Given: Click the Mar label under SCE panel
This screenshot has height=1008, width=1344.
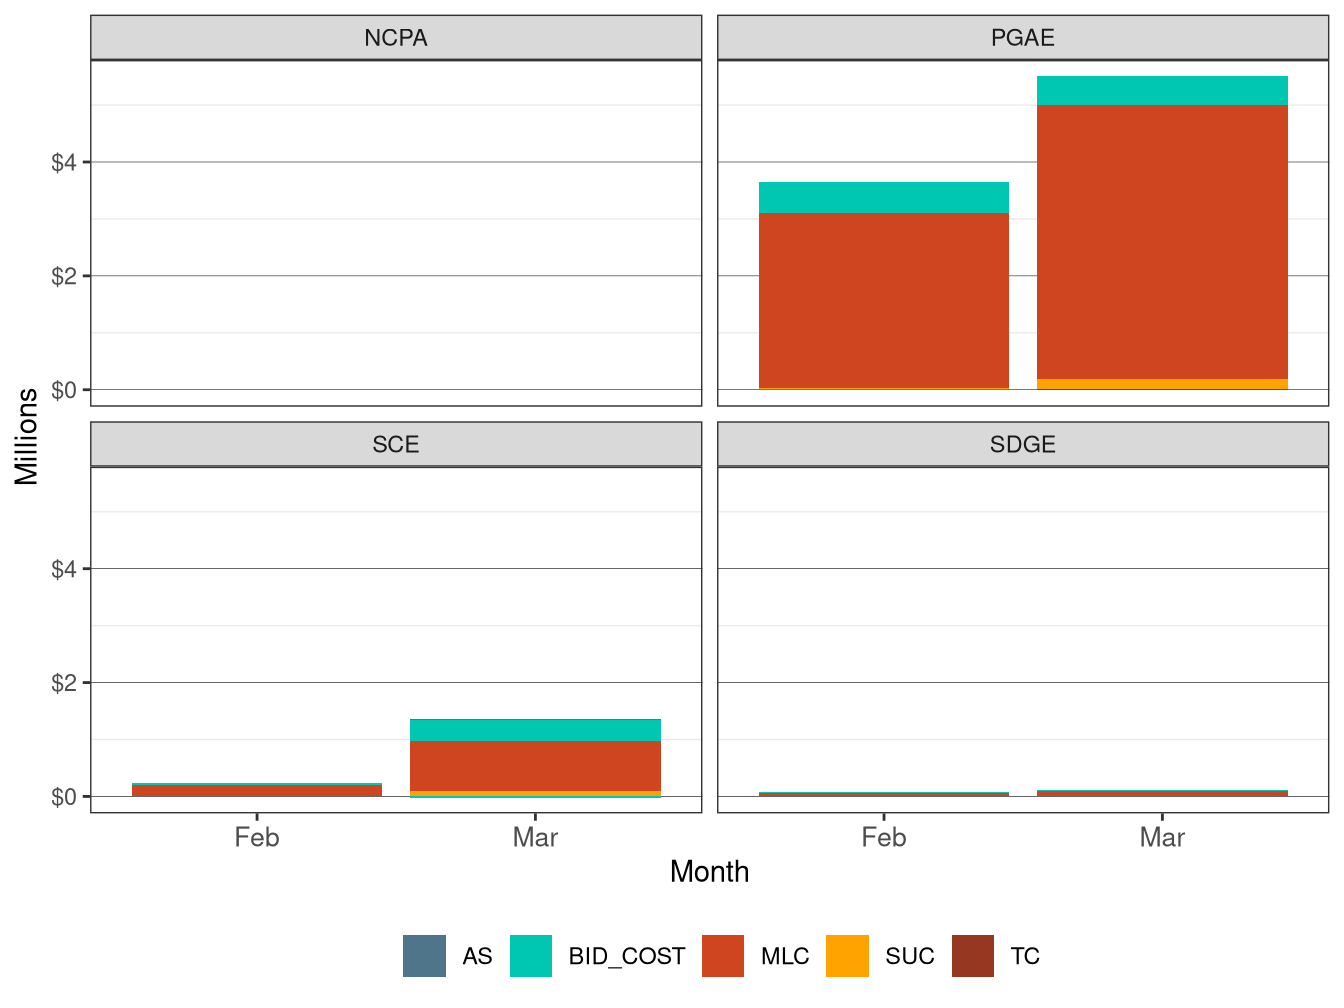Looking at the screenshot, I should tap(535, 837).
